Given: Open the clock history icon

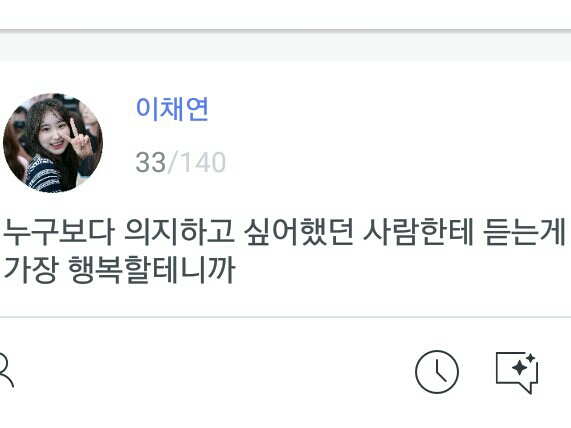Looking at the screenshot, I should click(437, 372).
